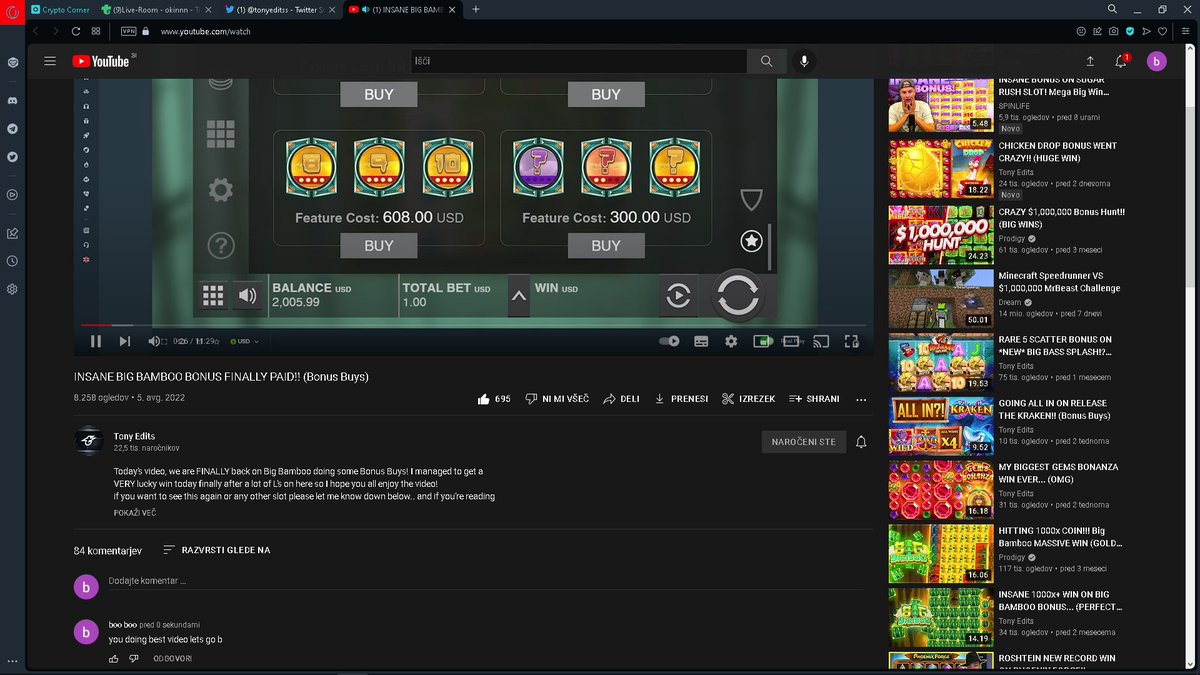Open the purple account avatar menu
Viewport: 1200px width, 675px height.
[x=1157, y=61]
